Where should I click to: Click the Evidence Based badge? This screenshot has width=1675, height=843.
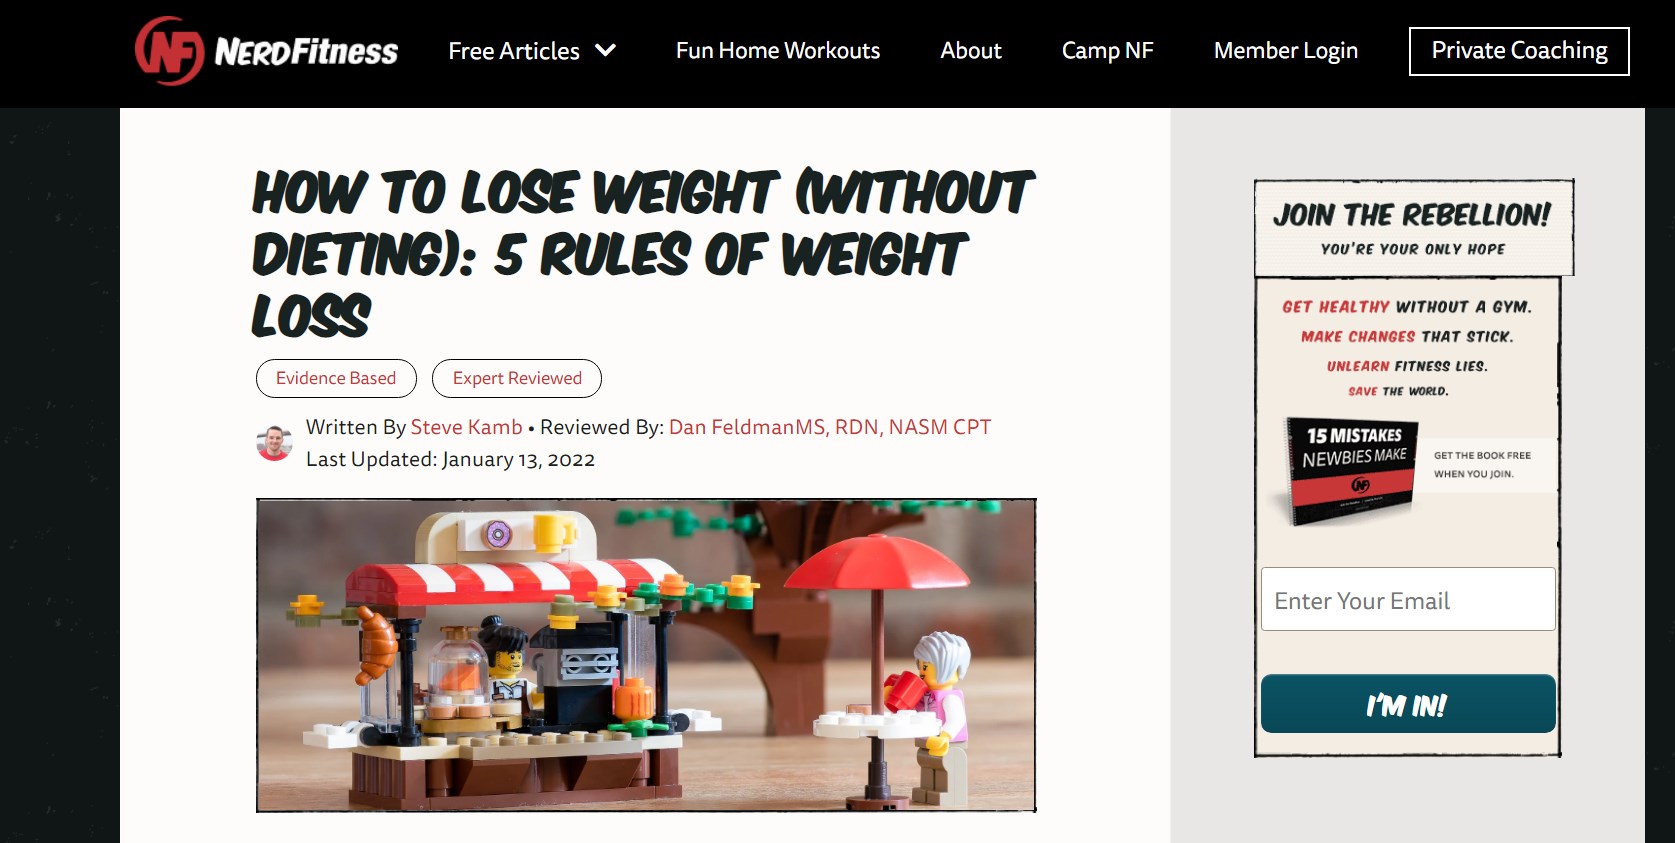tap(336, 378)
